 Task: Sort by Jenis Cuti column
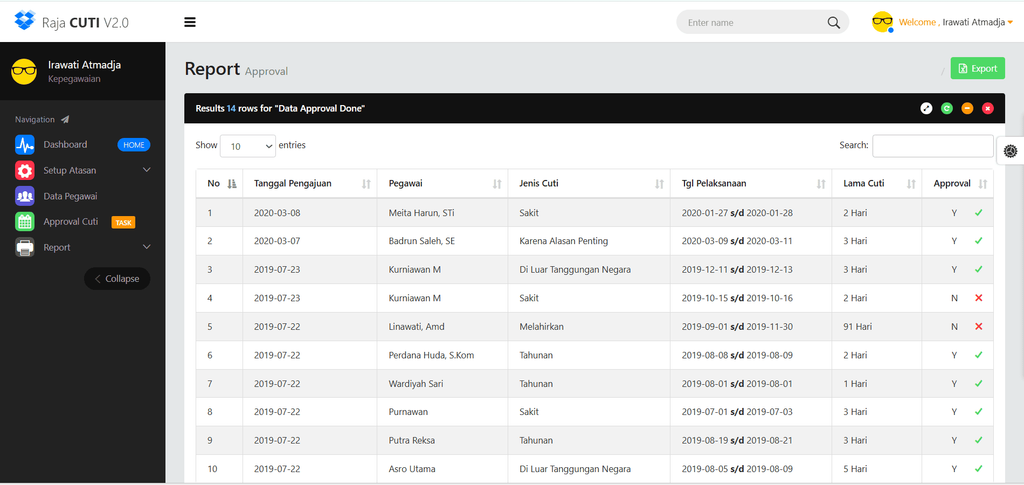589,184
